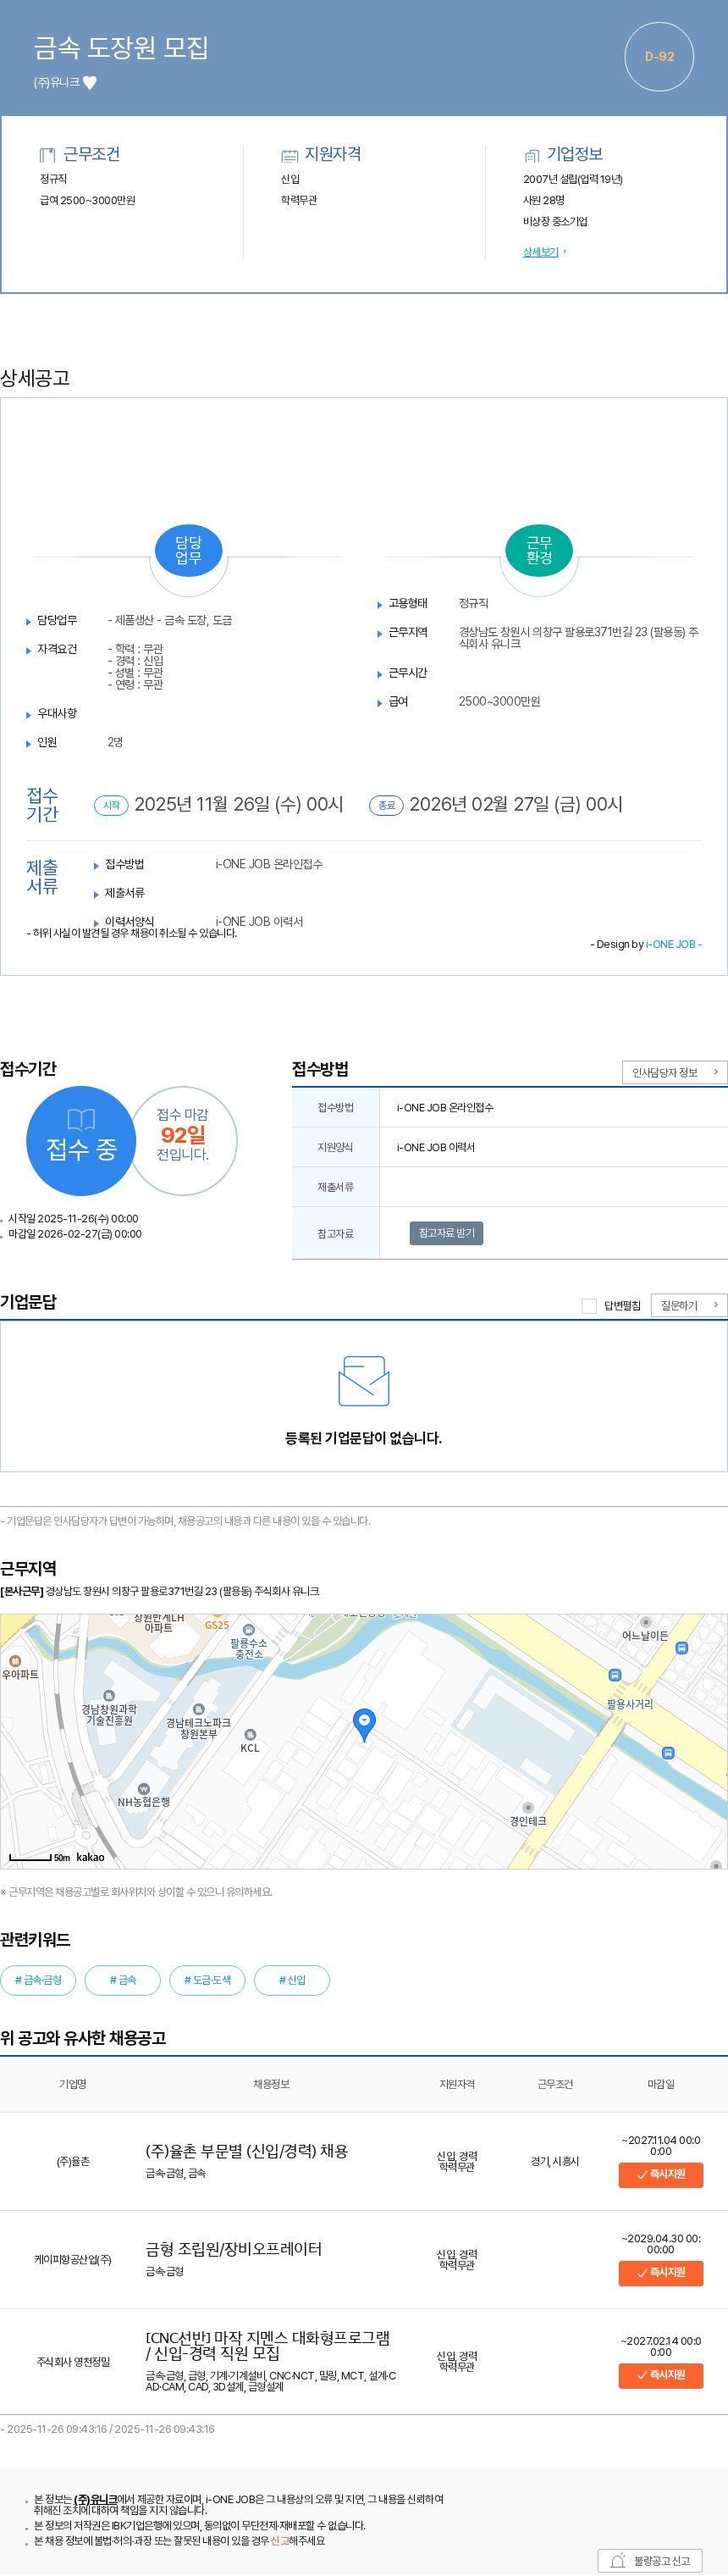Click the 경인테크 map marker
728x2576 pixels.
pos(528,1814)
